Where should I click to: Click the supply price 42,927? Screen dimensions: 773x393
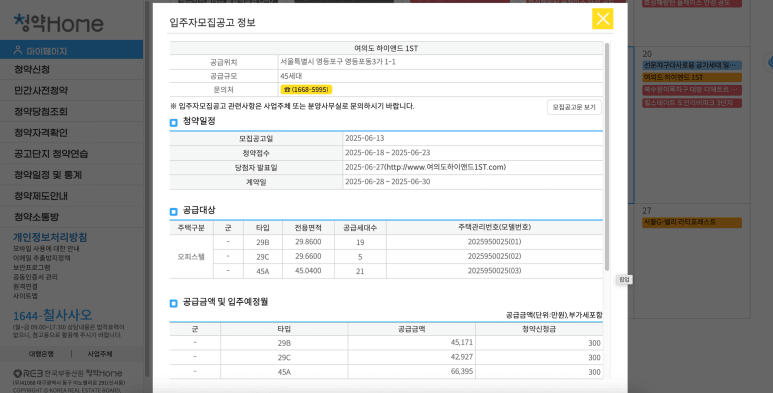461,357
